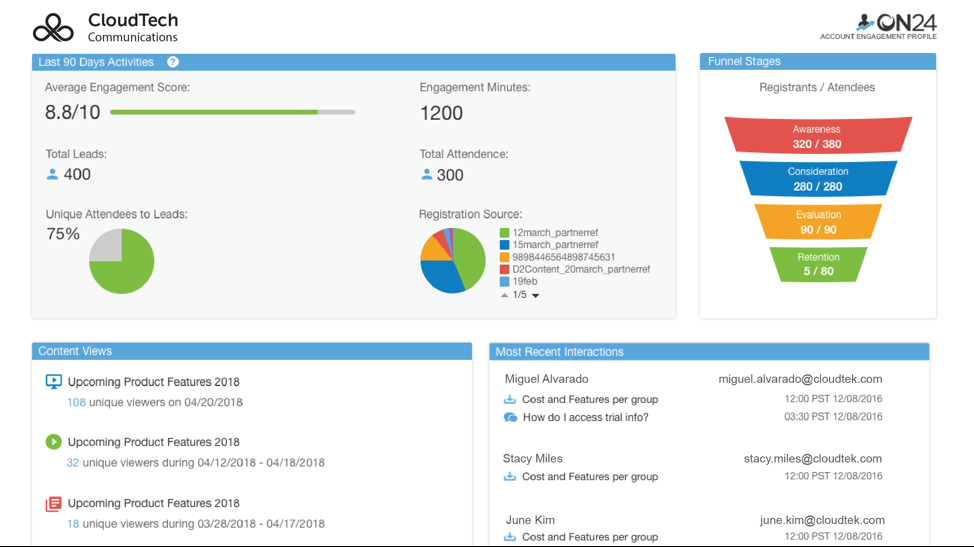Screen dimensions: 974x547
Task: Click the help question mark icon
Action: pos(173,62)
